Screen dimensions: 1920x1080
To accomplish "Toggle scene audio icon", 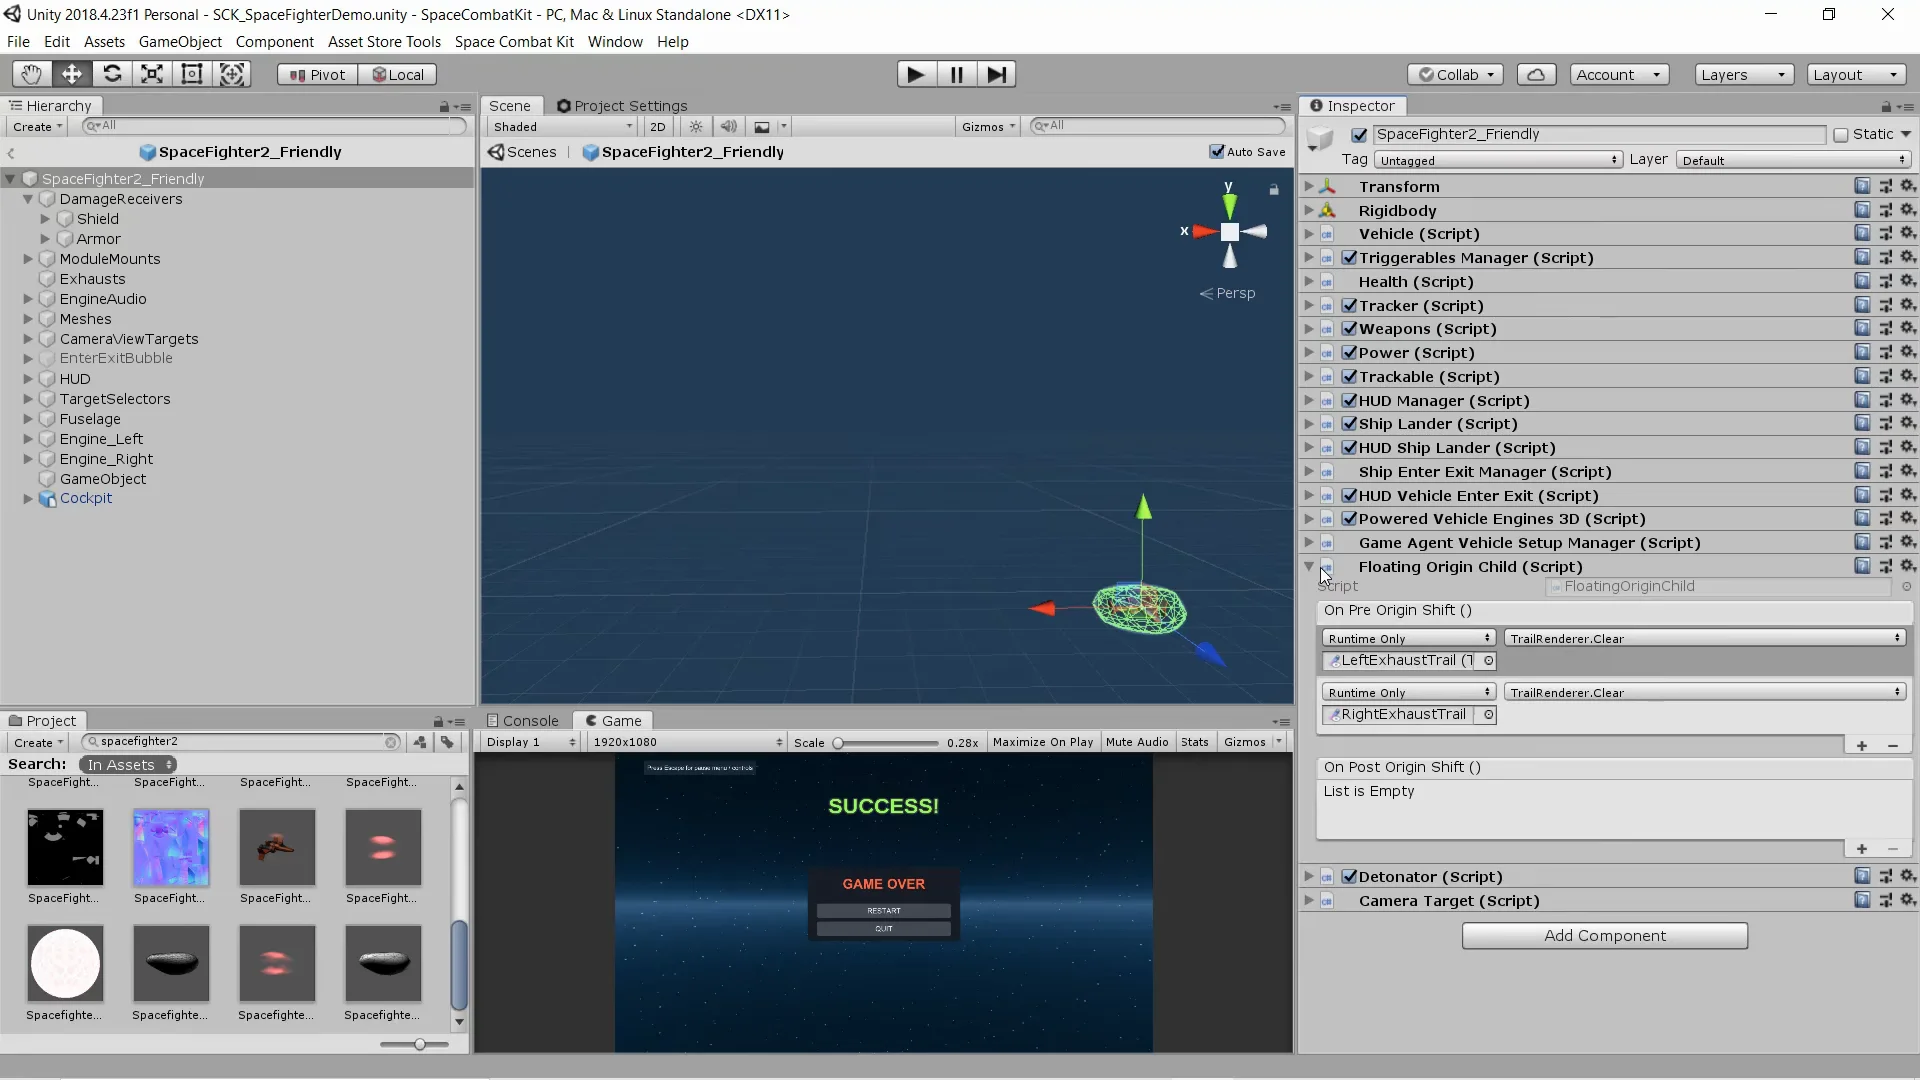I will pos(729,127).
